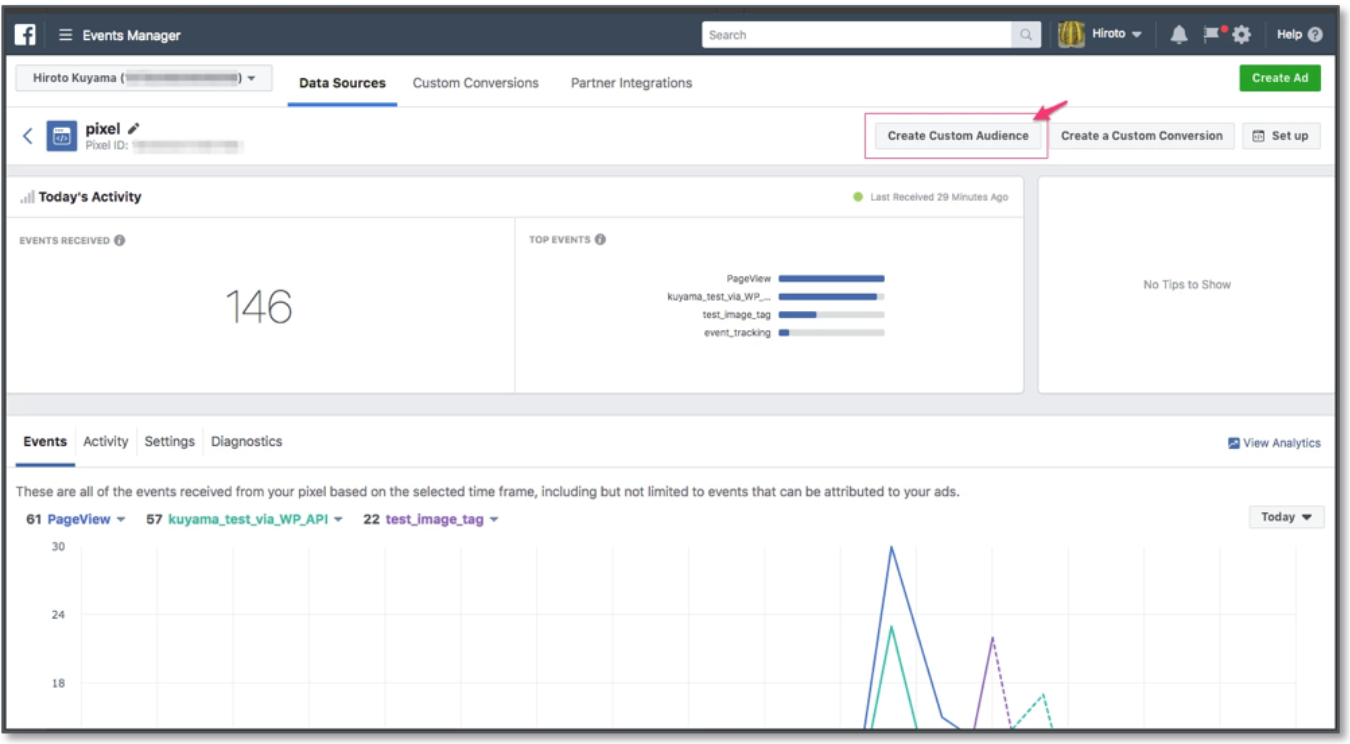This screenshot has height=744, width=1350.
Task: Click the green Create Ad button
Action: 1279,78
